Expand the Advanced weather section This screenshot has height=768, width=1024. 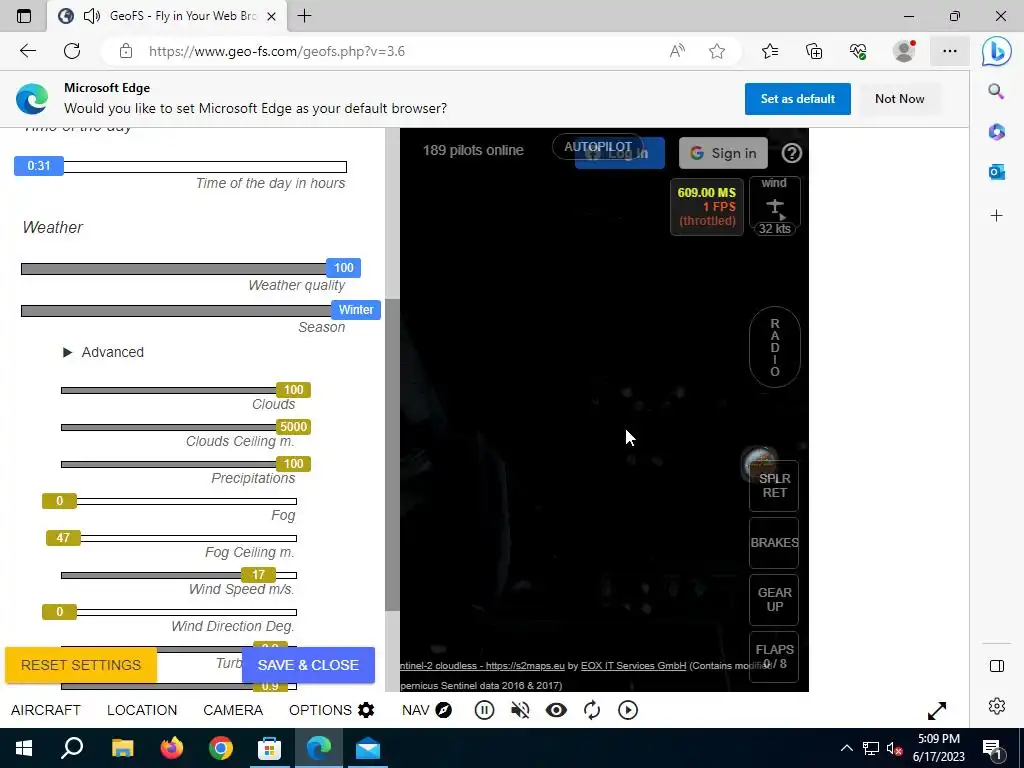tap(104, 352)
